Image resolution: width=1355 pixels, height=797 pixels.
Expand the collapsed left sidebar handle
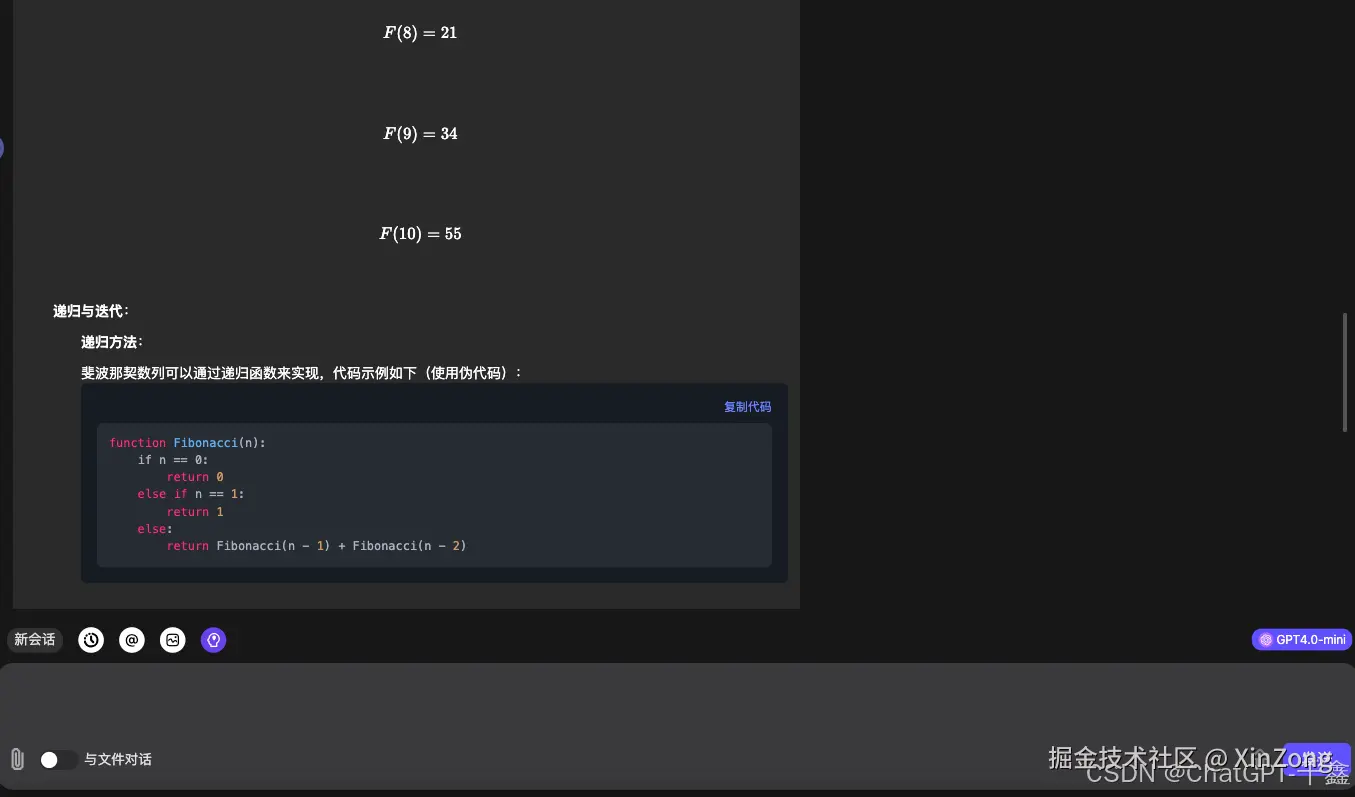tap(3, 148)
